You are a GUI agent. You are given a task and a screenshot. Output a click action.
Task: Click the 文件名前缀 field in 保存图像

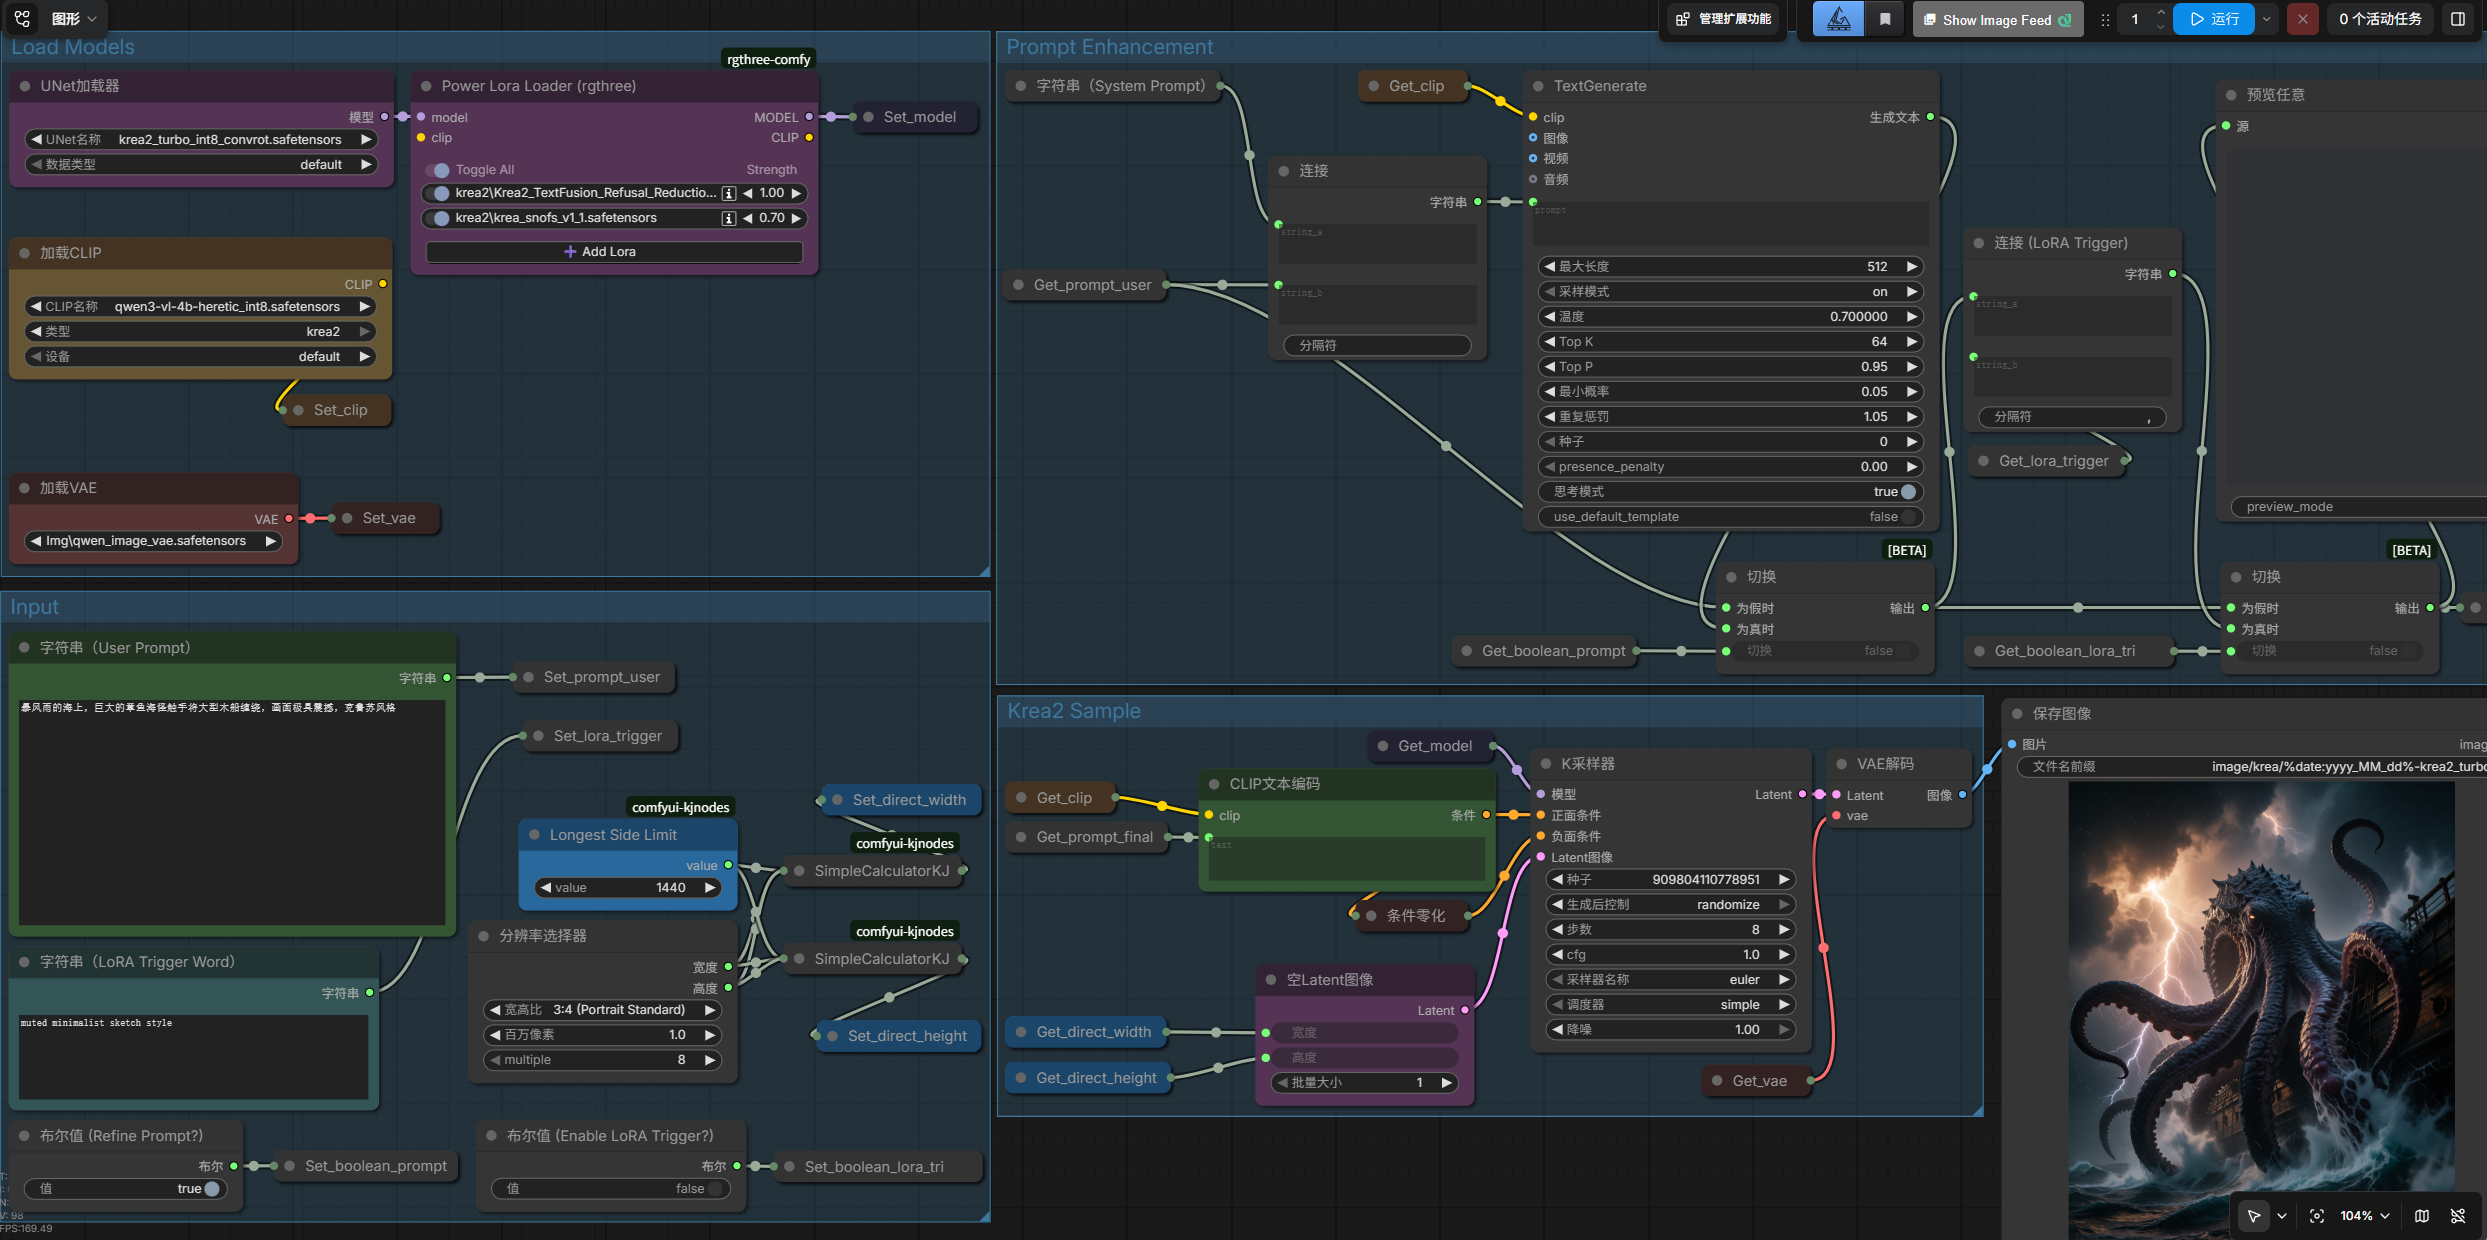tap(2251, 767)
